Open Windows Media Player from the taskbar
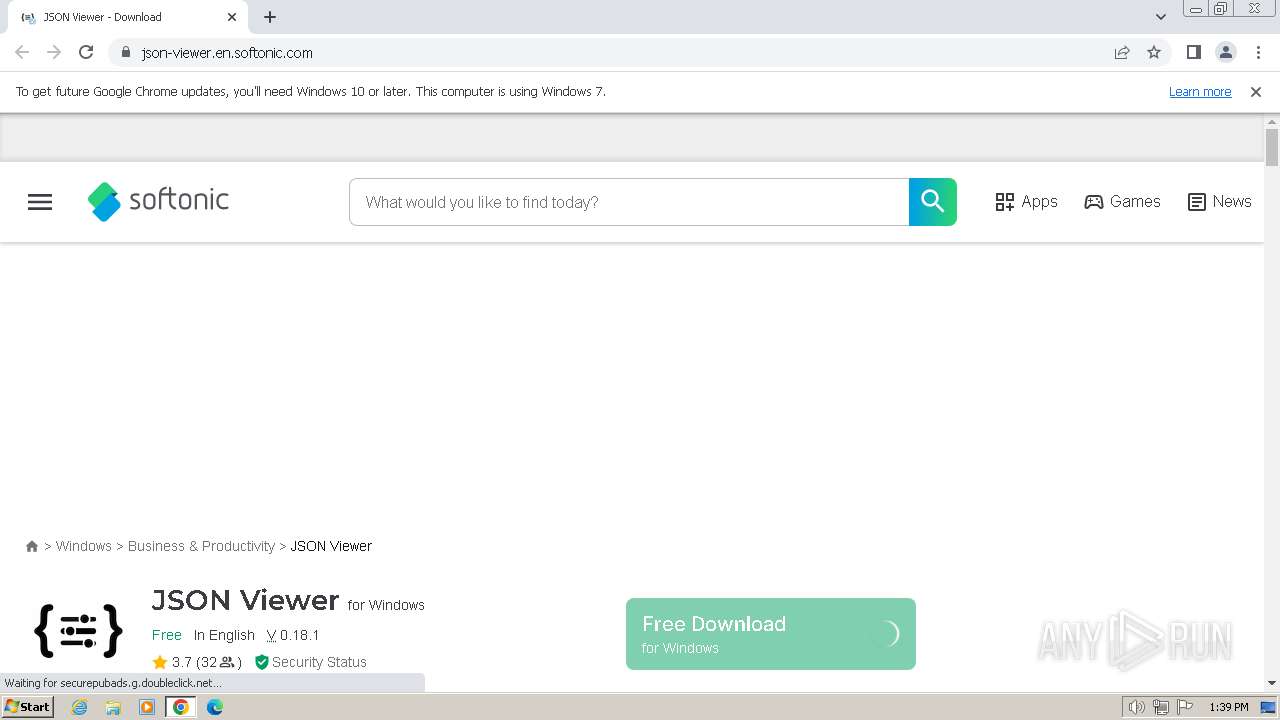Viewport: 1280px width, 720px height. pyautogui.click(x=147, y=707)
